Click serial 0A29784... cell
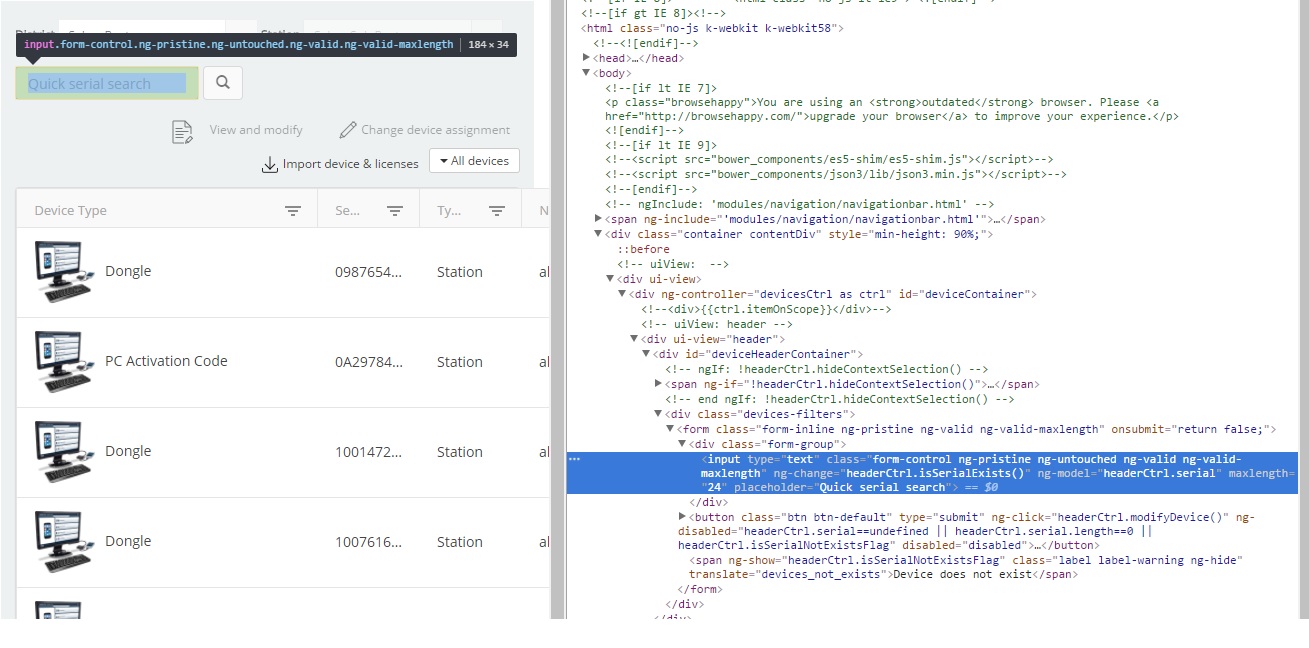The image size is (1309, 648). [x=369, y=362]
